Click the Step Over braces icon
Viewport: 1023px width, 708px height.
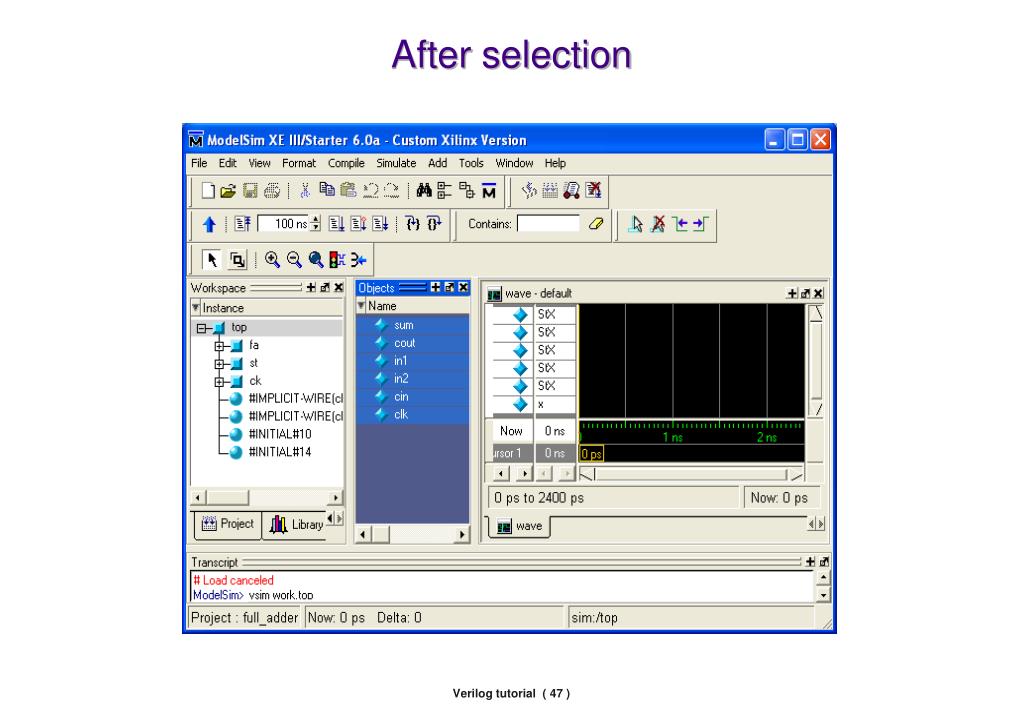[x=435, y=224]
